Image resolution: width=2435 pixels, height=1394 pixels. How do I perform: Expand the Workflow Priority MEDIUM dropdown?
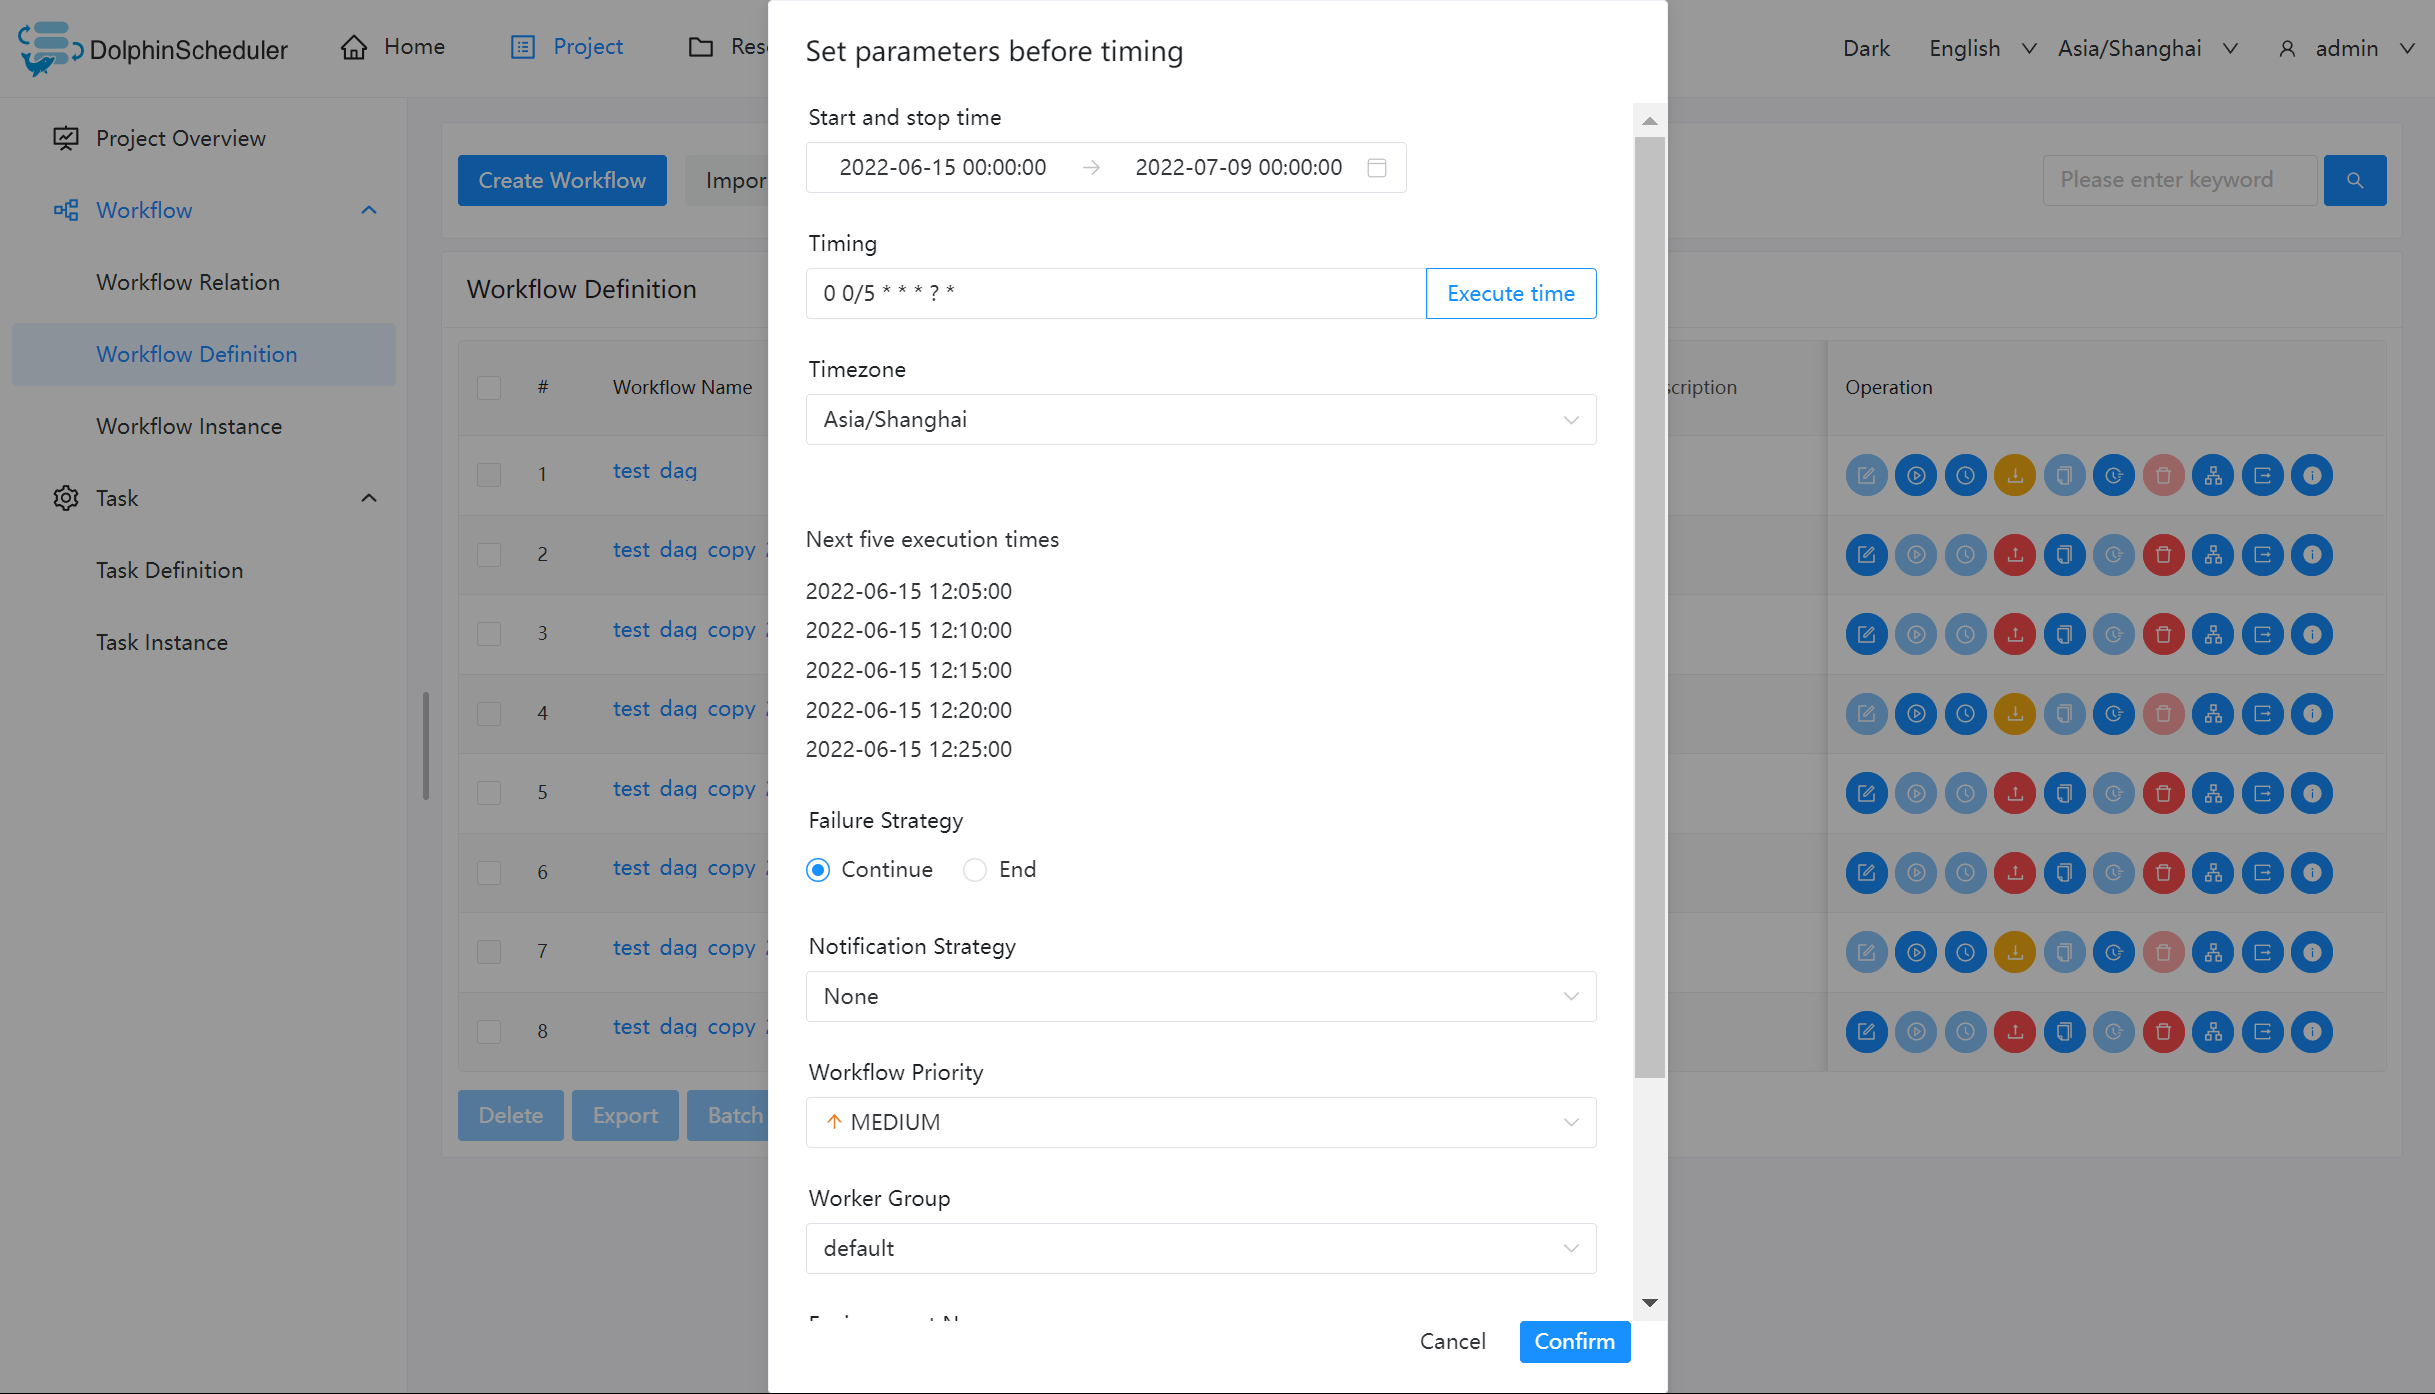pyautogui.click(x=1200, y=1123)
